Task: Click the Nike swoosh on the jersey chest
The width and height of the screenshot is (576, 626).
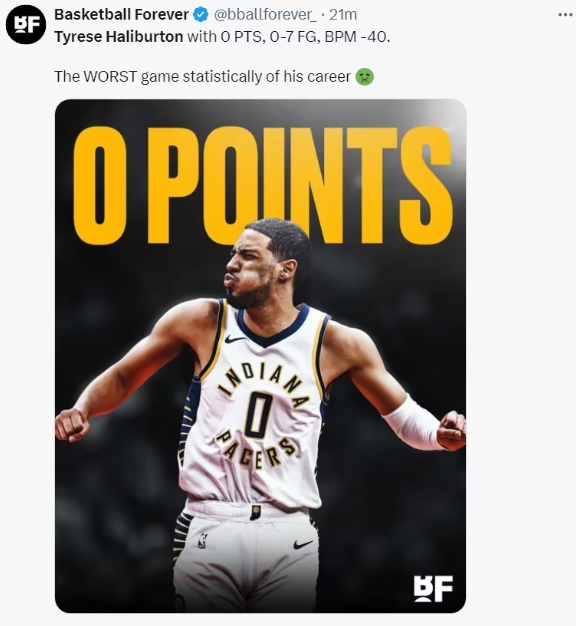Action: 235,339
